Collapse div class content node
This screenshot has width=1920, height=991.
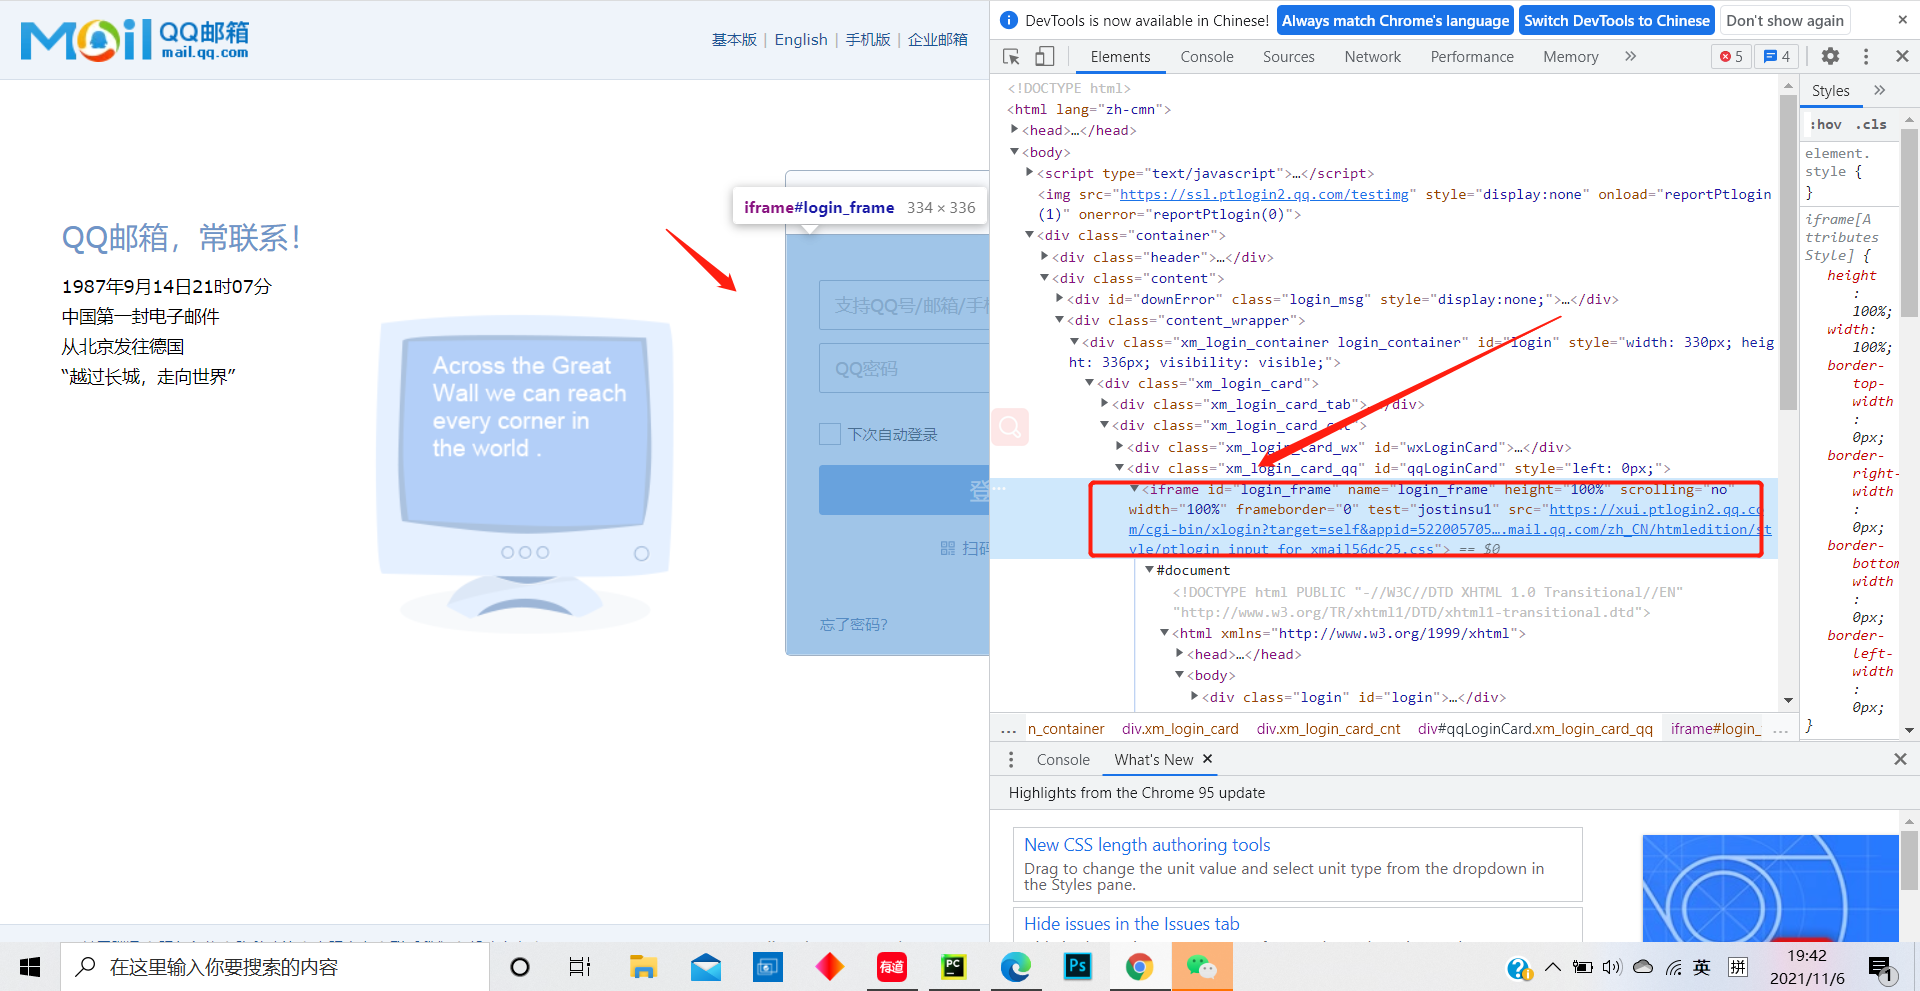point(1044,278)
